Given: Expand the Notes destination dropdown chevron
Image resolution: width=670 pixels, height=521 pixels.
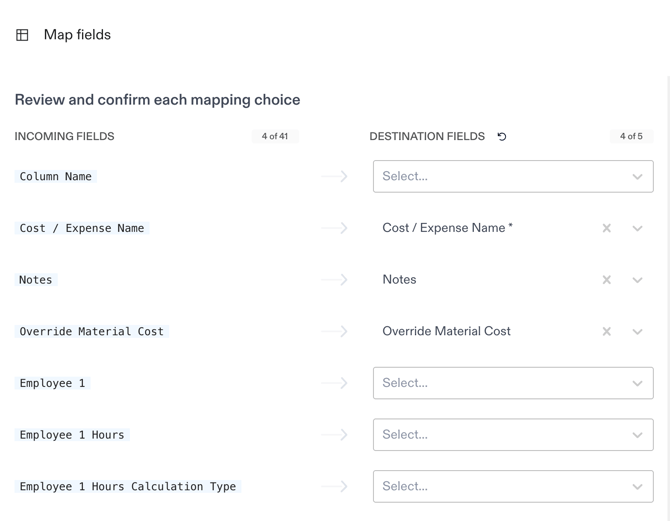Looking at the screenshot, I should [x=637, y=280].
